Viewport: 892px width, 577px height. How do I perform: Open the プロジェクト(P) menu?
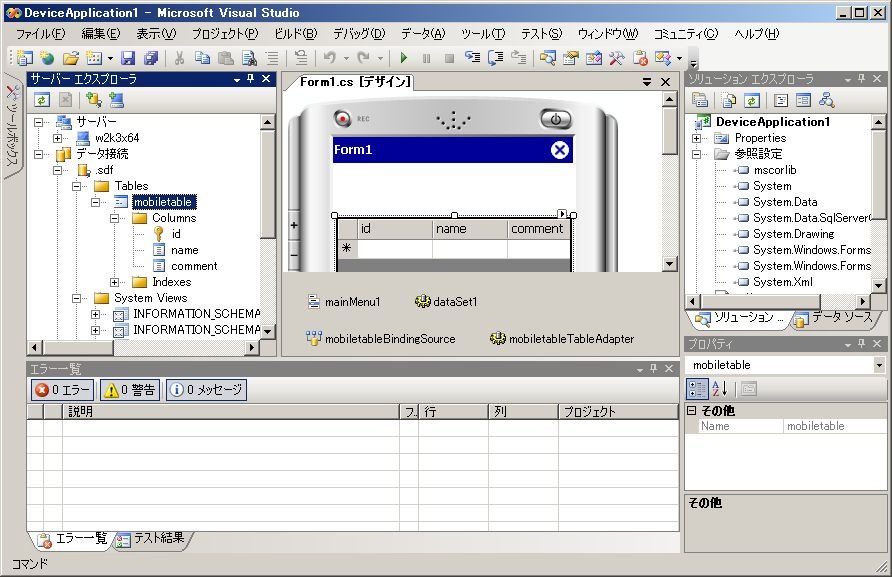(x=225, y=34)
